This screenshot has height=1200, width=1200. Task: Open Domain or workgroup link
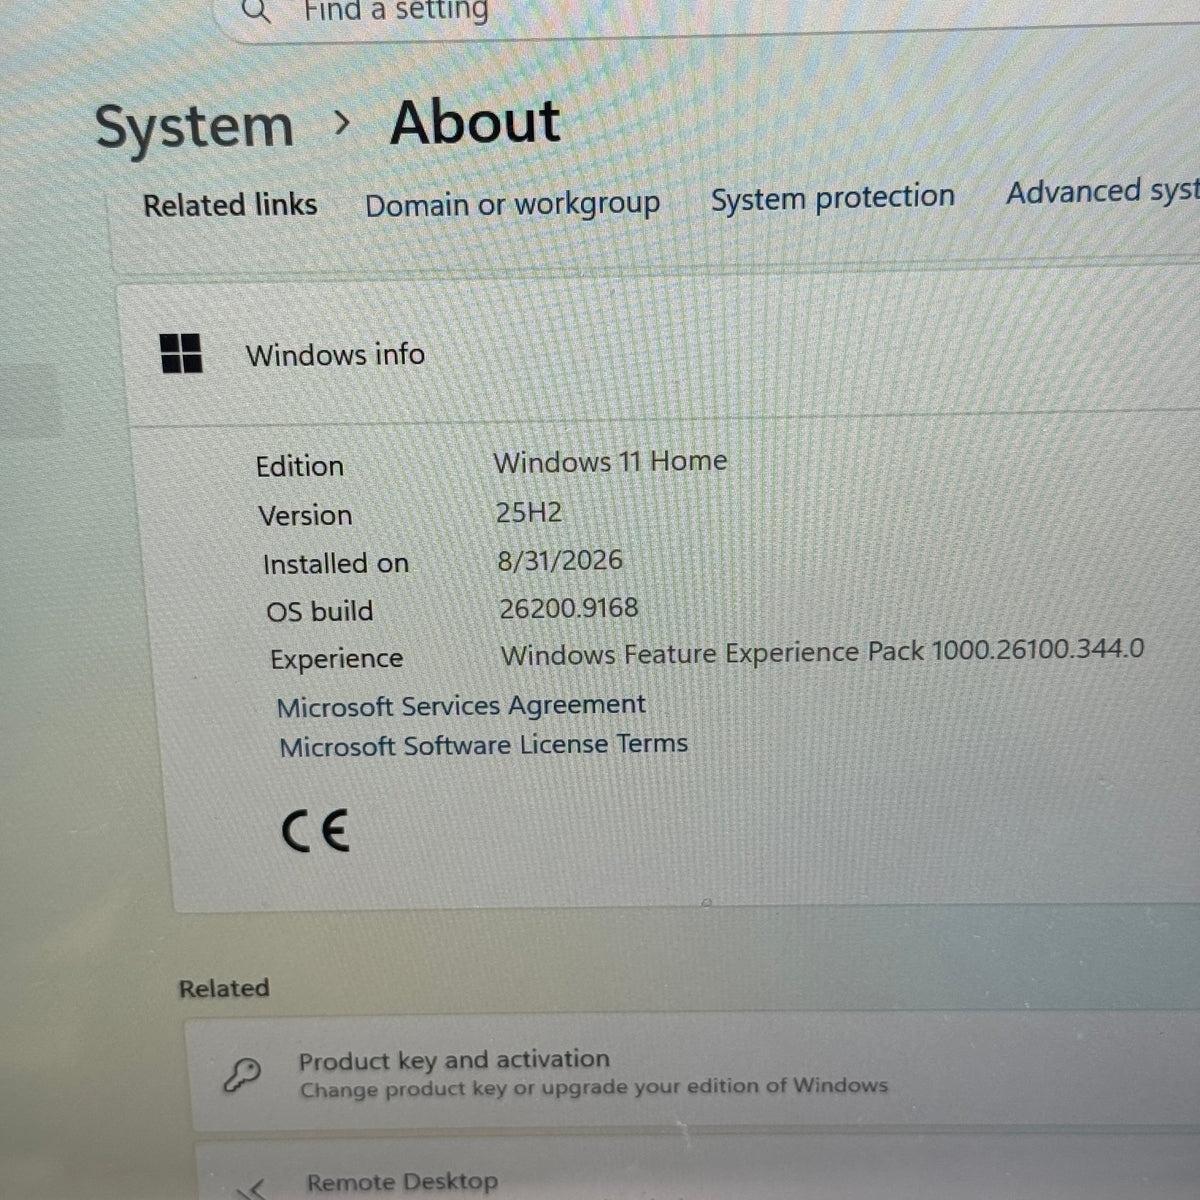512,205
